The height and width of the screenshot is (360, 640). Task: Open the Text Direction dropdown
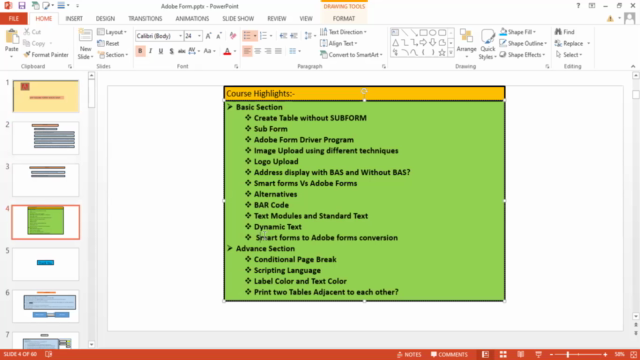[343, 32]
